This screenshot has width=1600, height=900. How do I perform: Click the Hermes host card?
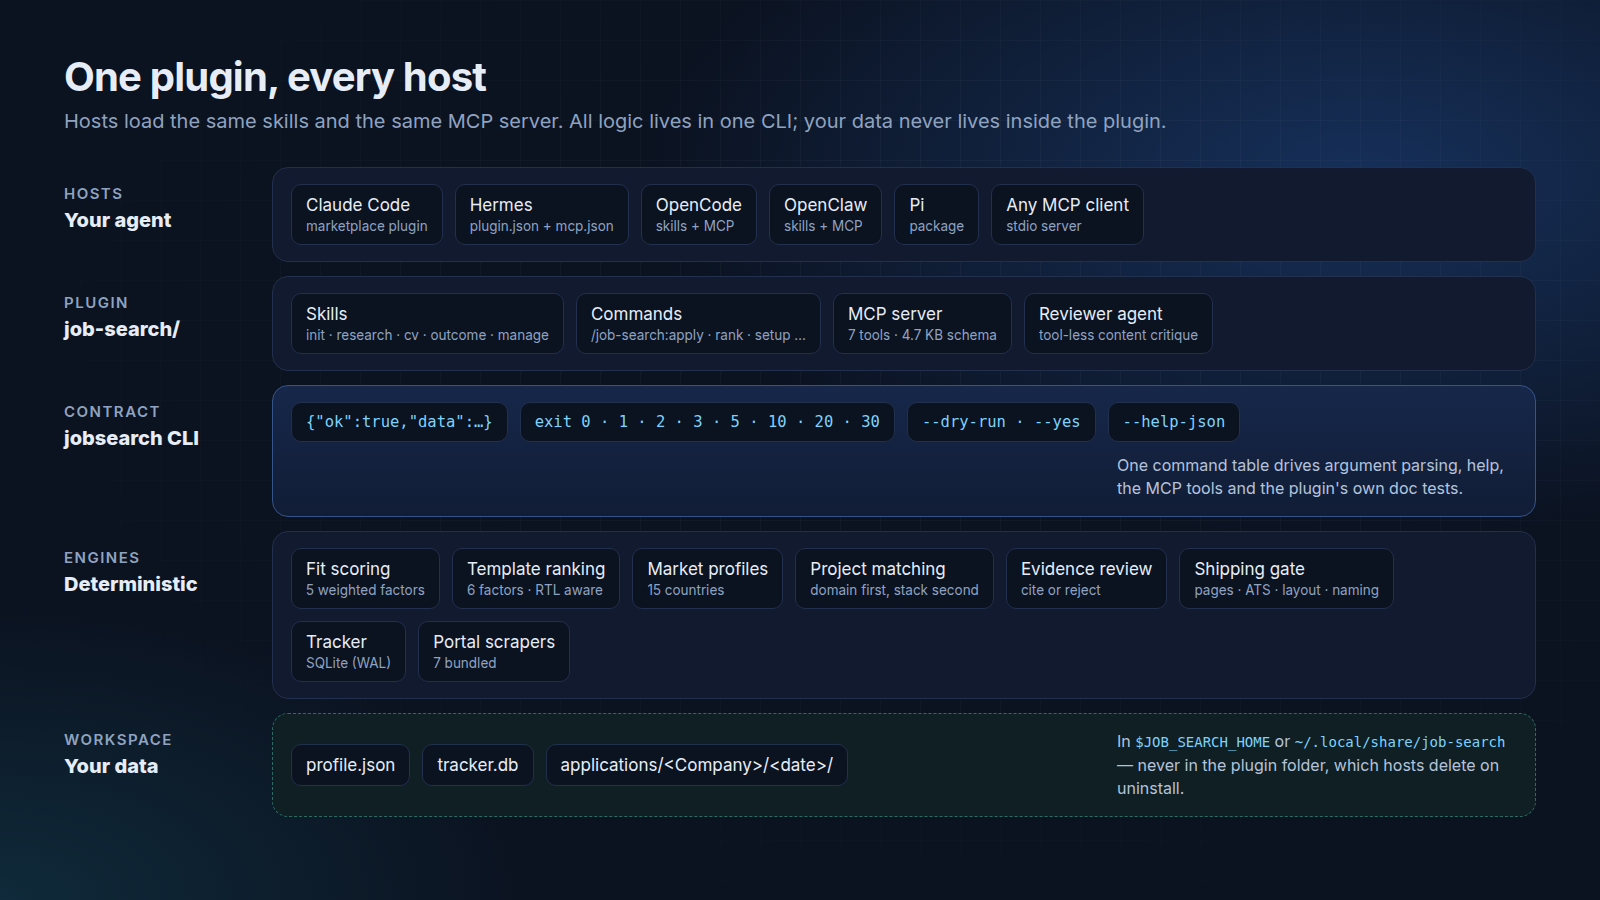click(542, 214)
